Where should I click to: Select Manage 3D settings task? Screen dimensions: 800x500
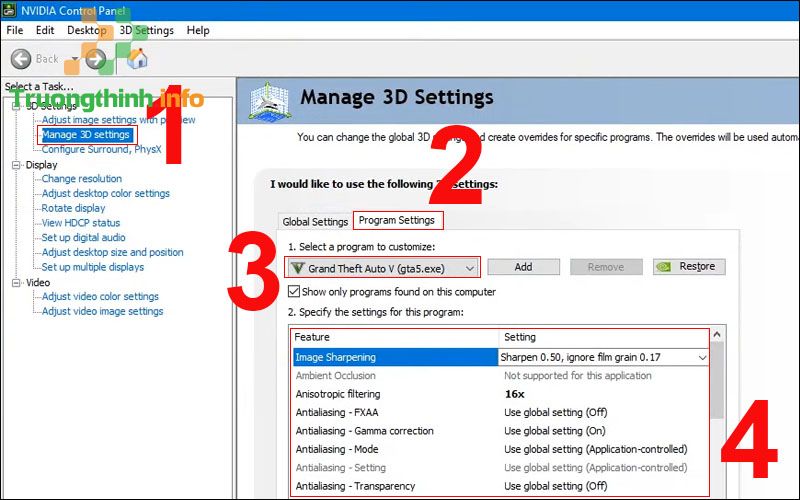coord(86,134)
